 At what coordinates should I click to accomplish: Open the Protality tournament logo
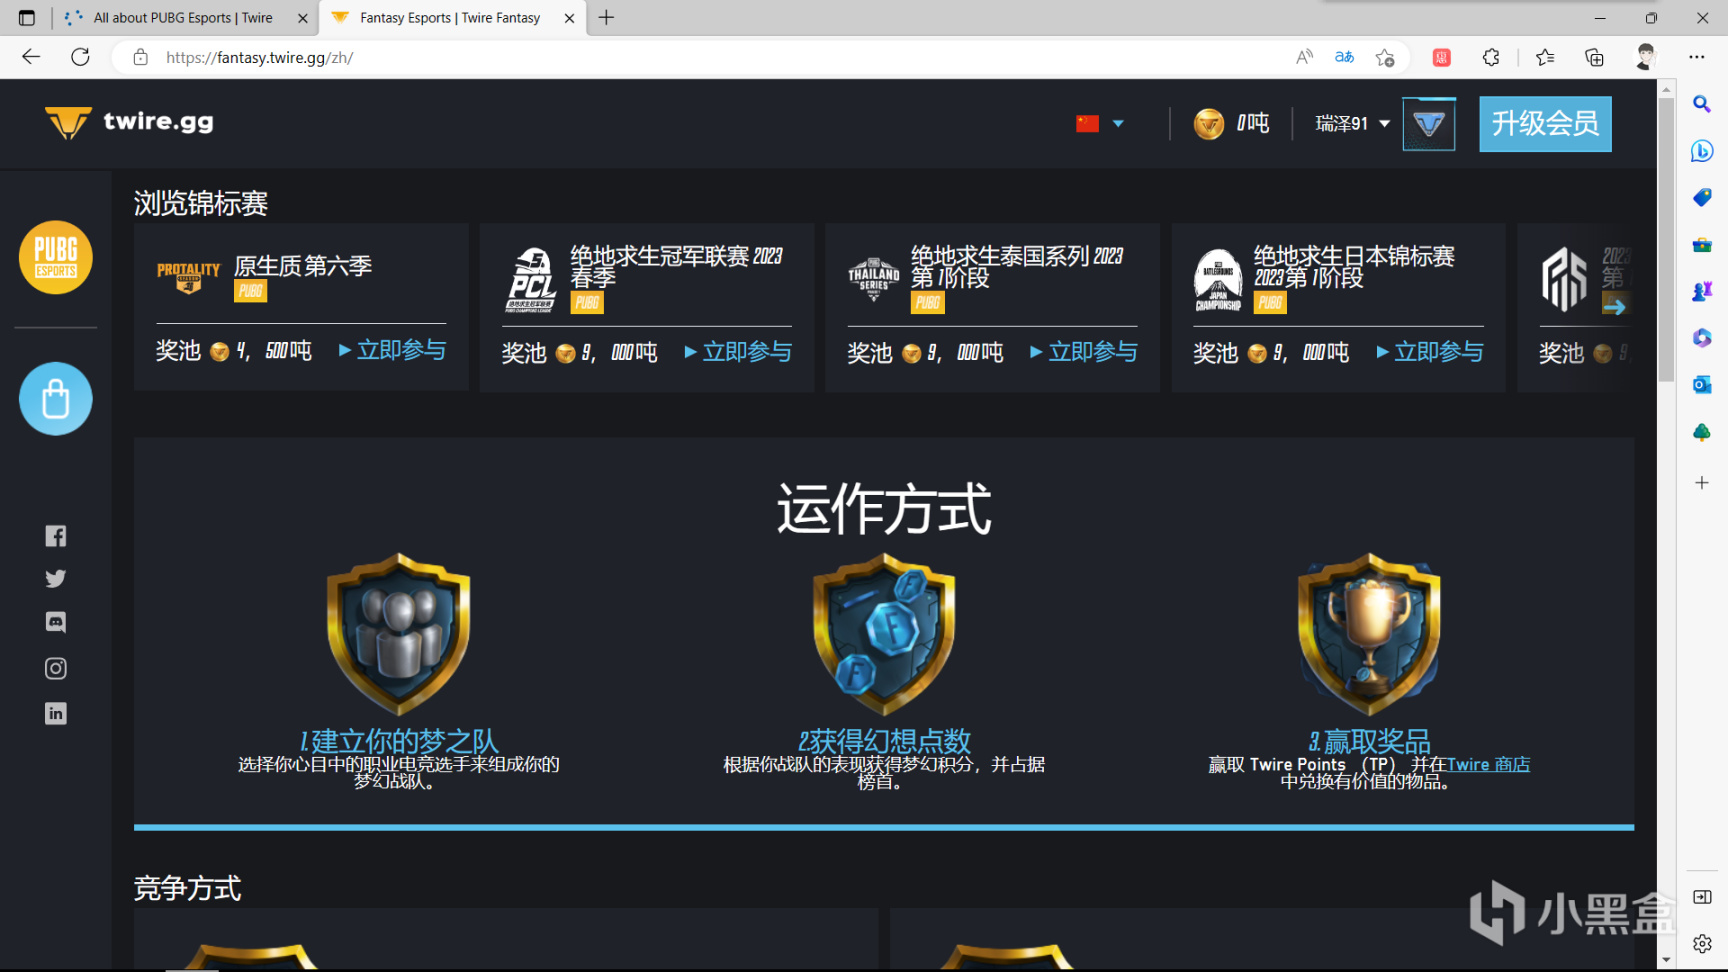click(x=188, y=277)
